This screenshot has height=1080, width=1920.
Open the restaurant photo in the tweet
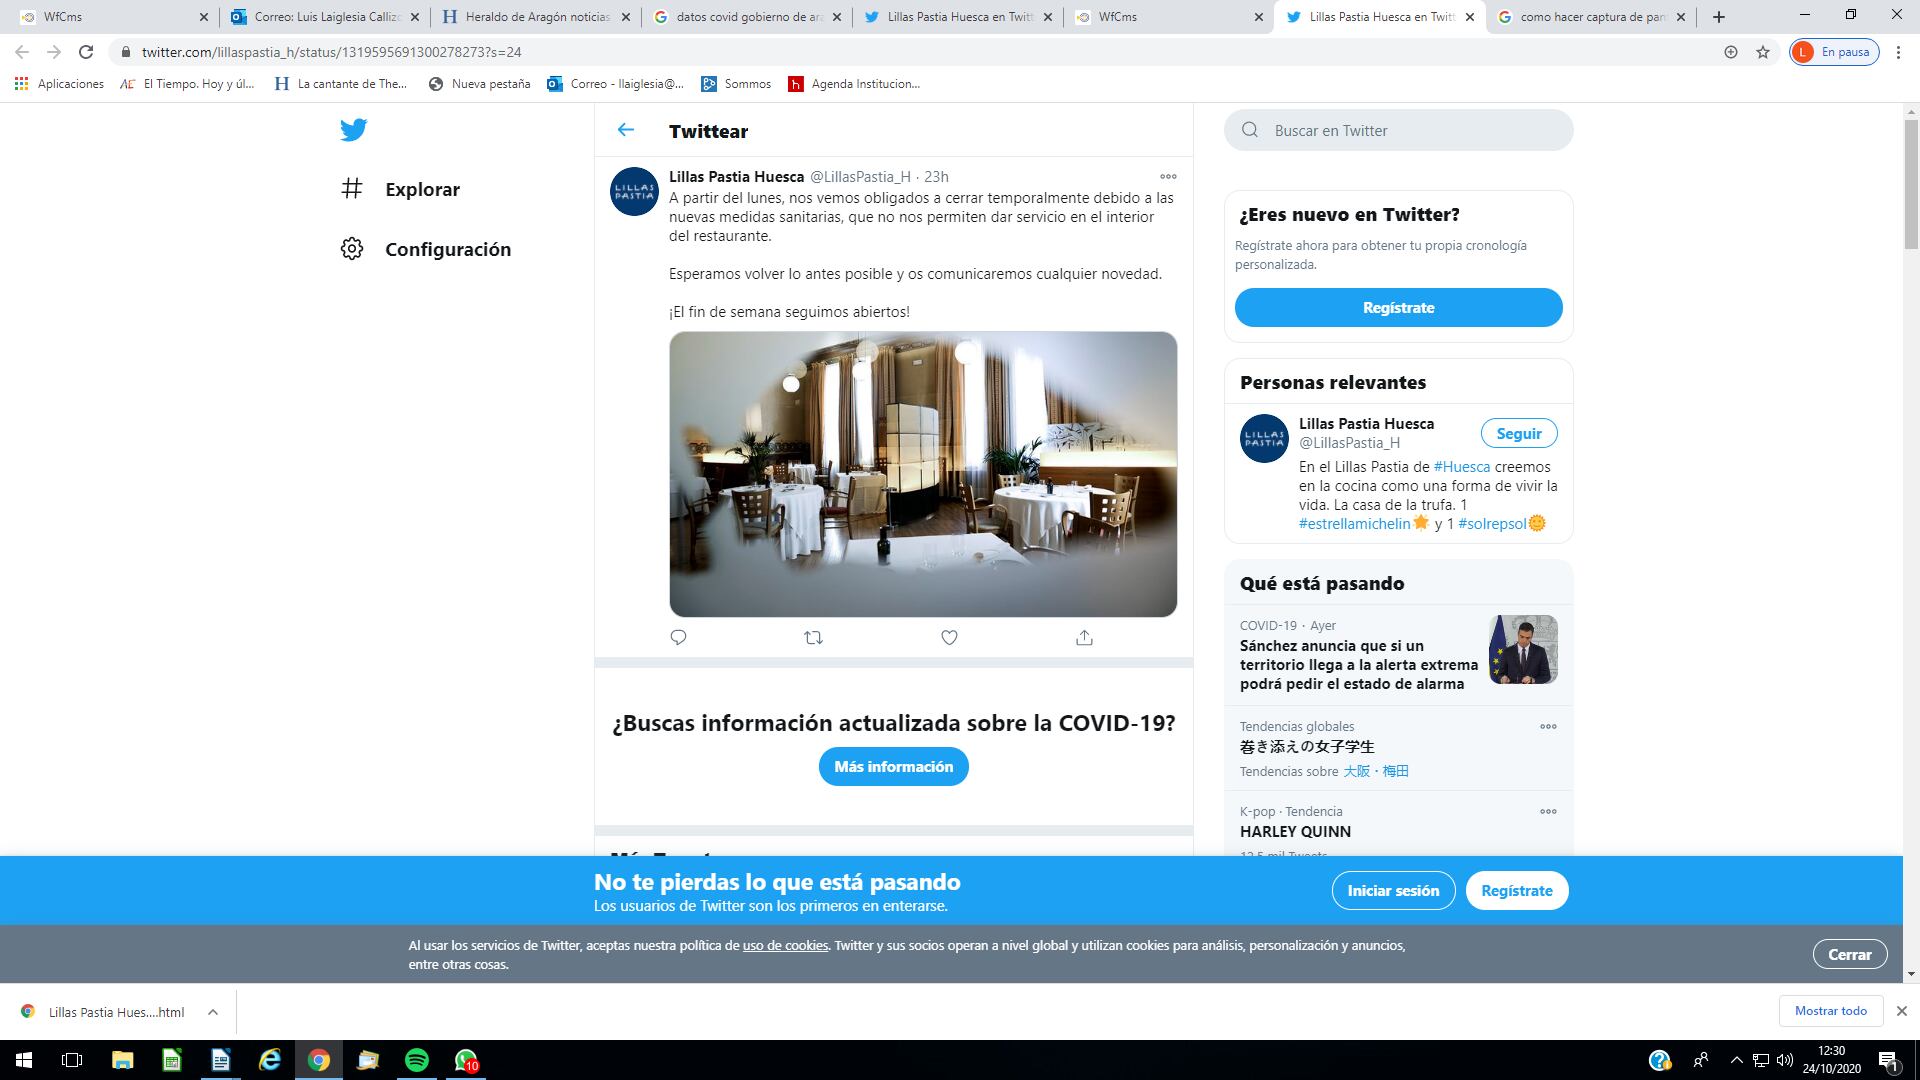923,474
